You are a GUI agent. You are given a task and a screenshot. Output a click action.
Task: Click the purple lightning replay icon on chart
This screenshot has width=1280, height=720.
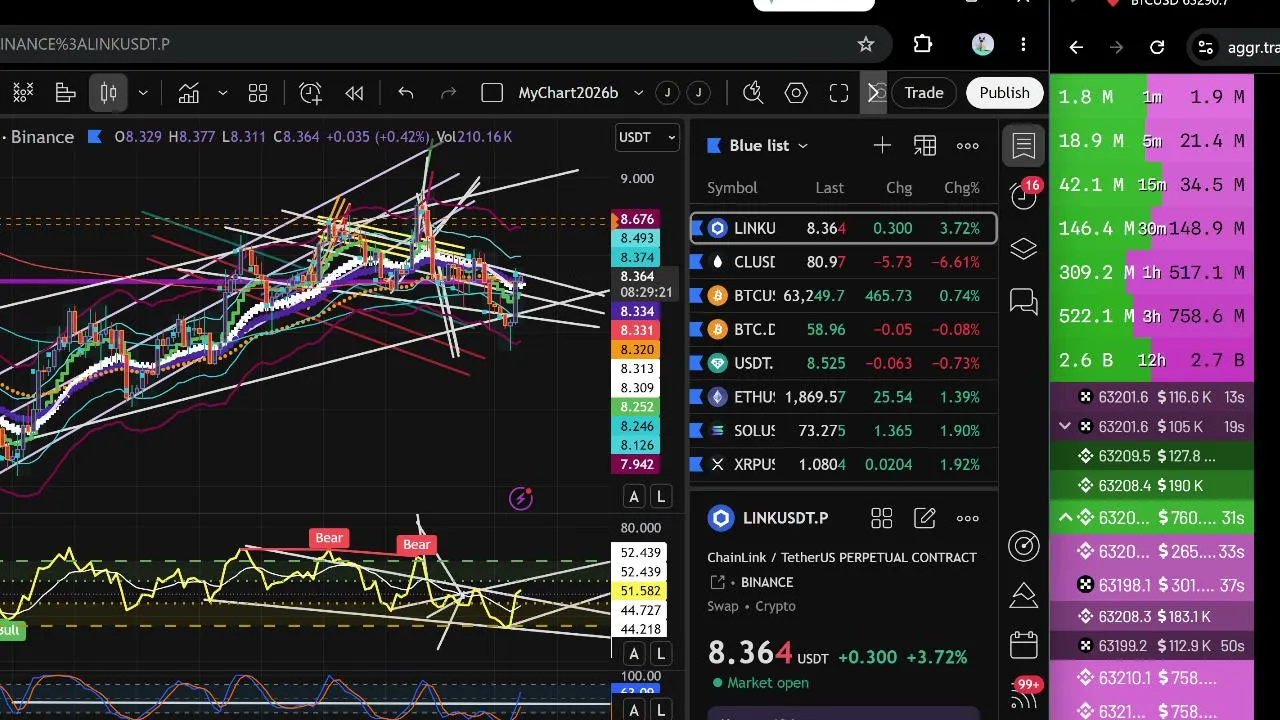click(521, 498)
